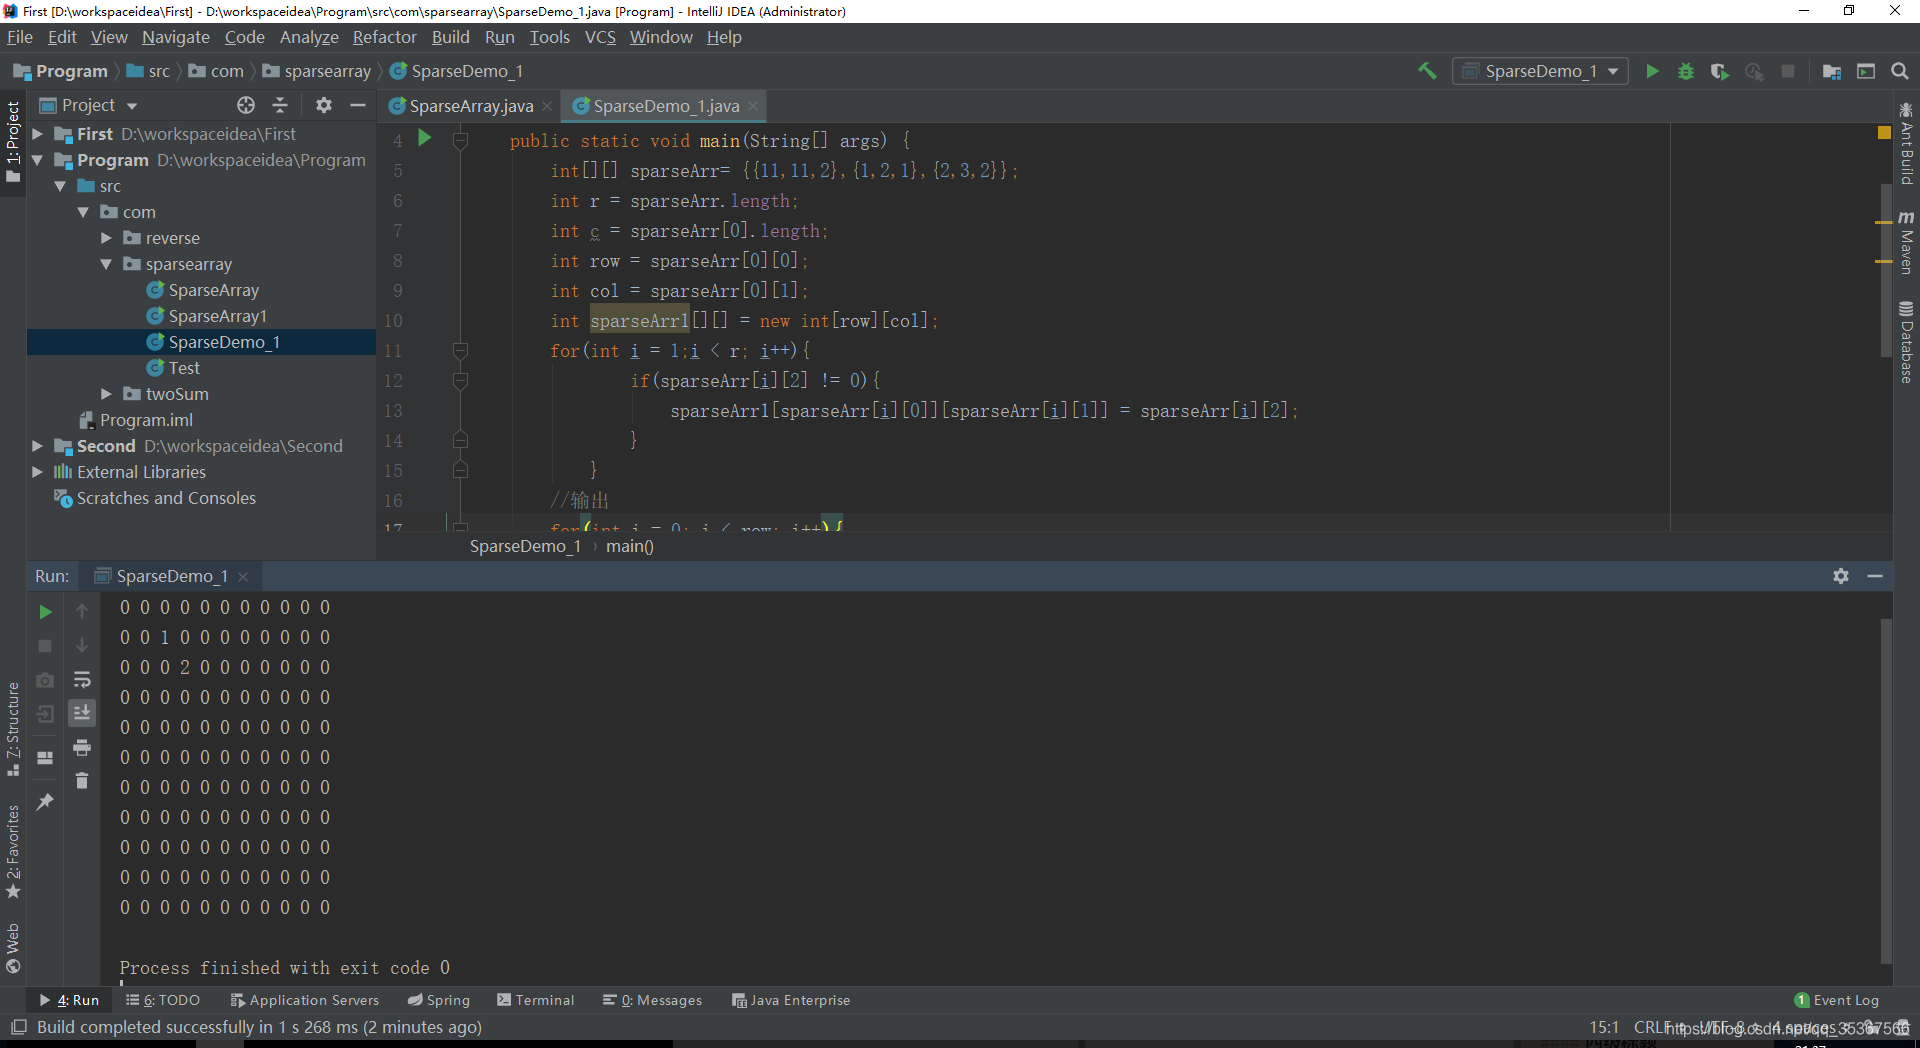Pin the Run tab icon
Viewport: 1920px width, 1048px height.
[45, 801]
